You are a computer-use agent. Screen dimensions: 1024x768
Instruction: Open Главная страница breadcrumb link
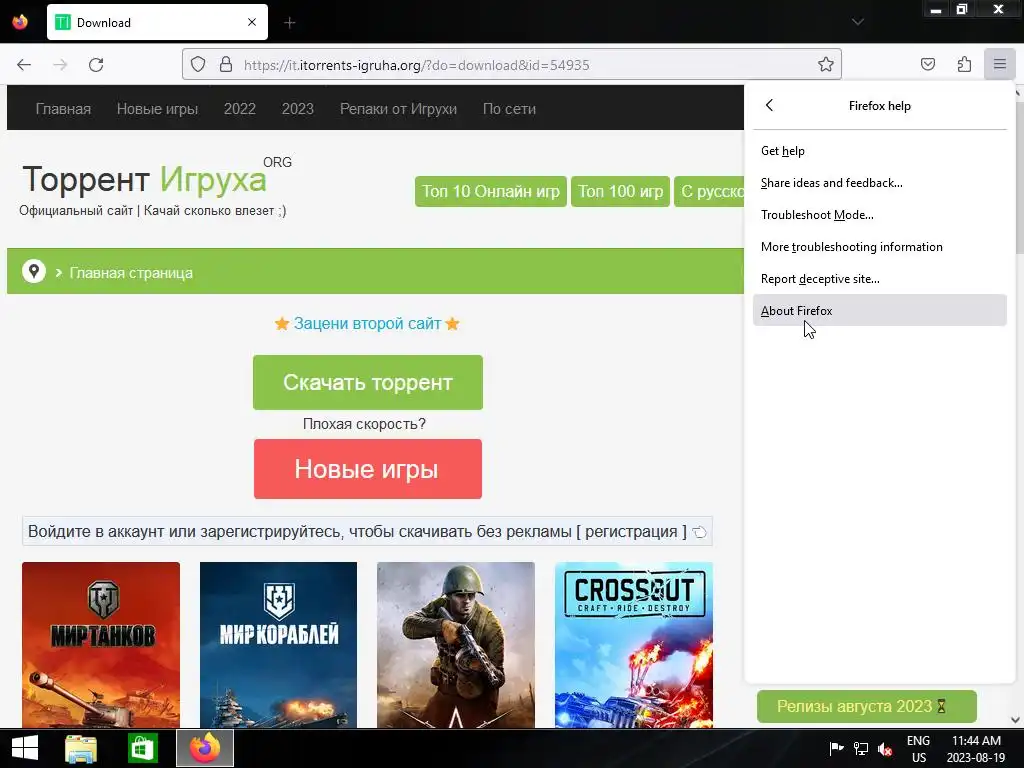131,273
